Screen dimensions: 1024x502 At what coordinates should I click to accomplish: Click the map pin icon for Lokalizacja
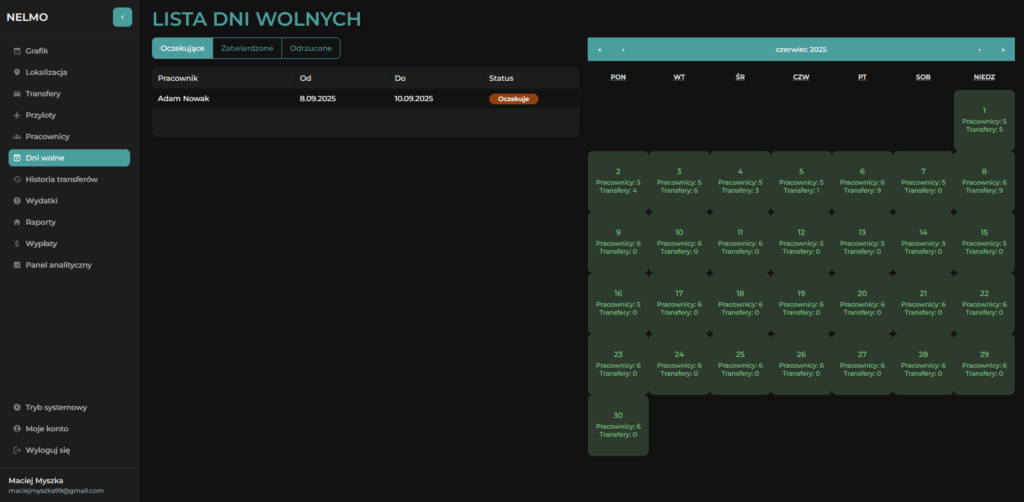[x=17, y=72]
